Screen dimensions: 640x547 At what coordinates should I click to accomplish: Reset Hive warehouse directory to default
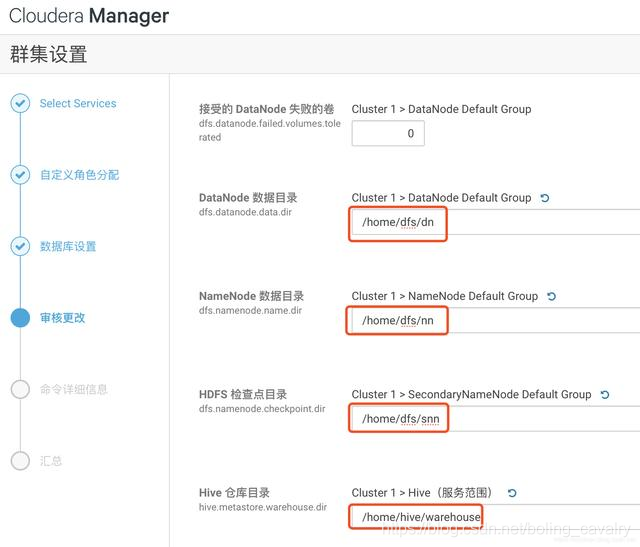512,493
